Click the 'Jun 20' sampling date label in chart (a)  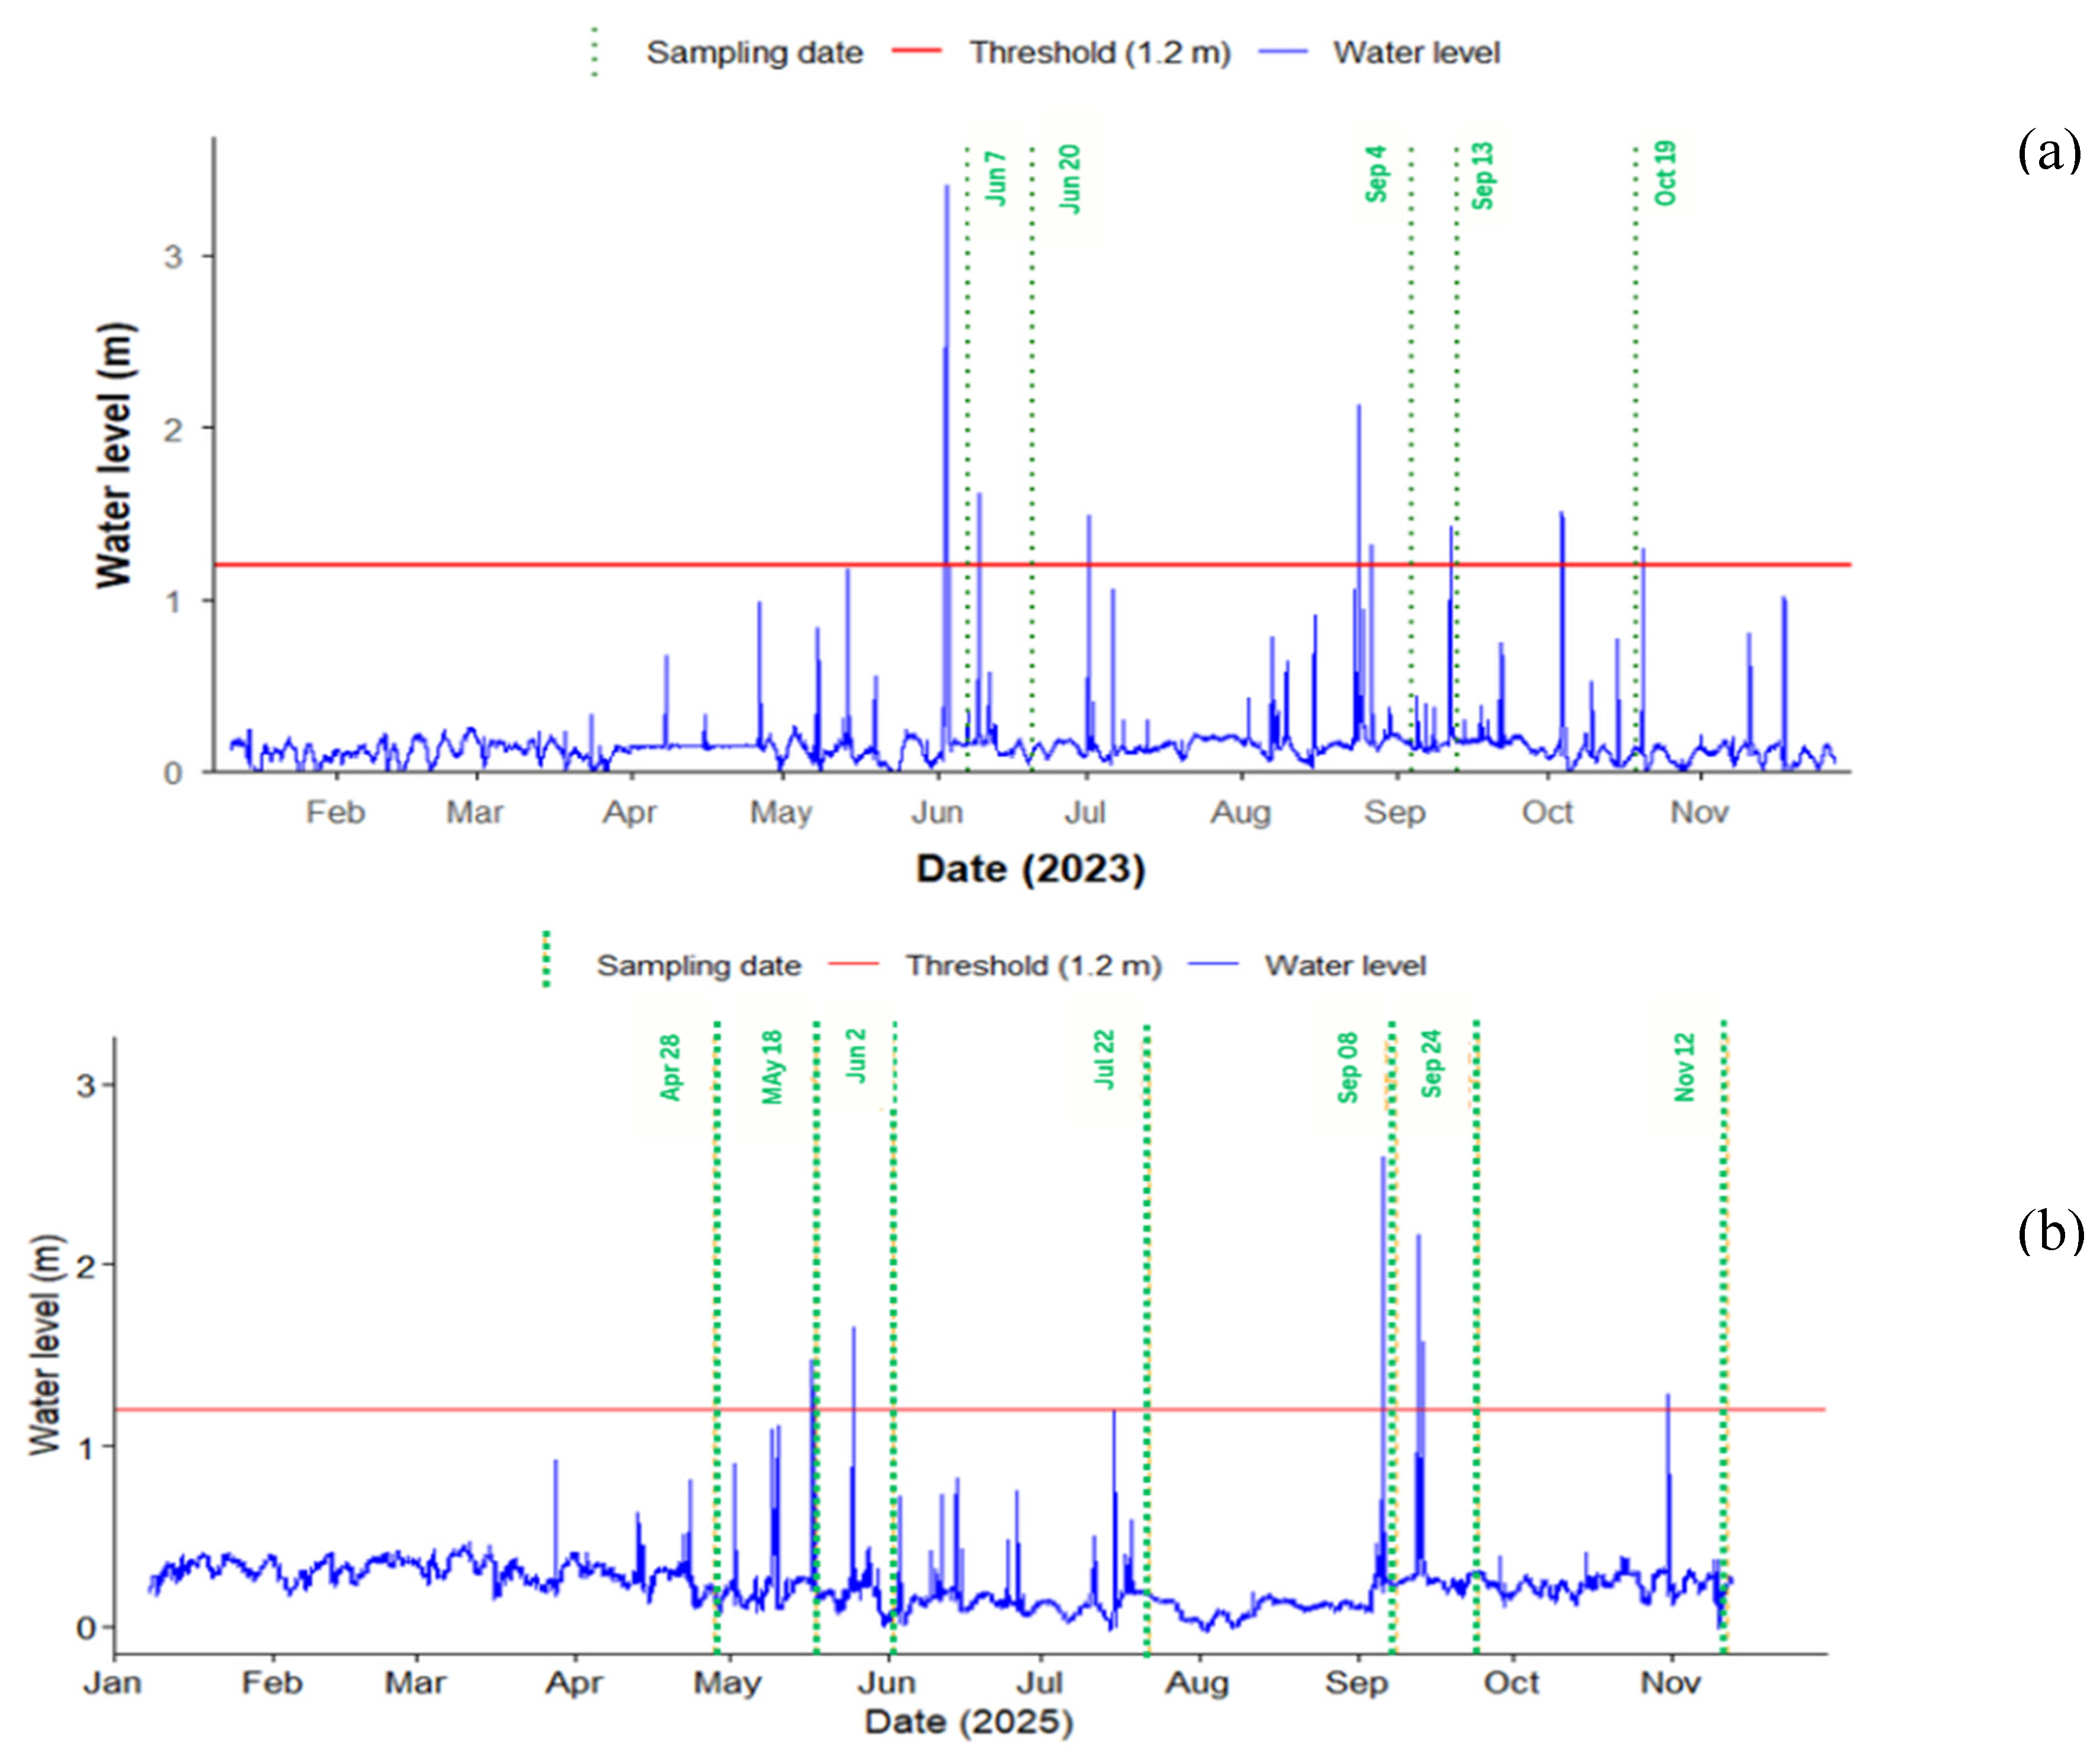1070,178
